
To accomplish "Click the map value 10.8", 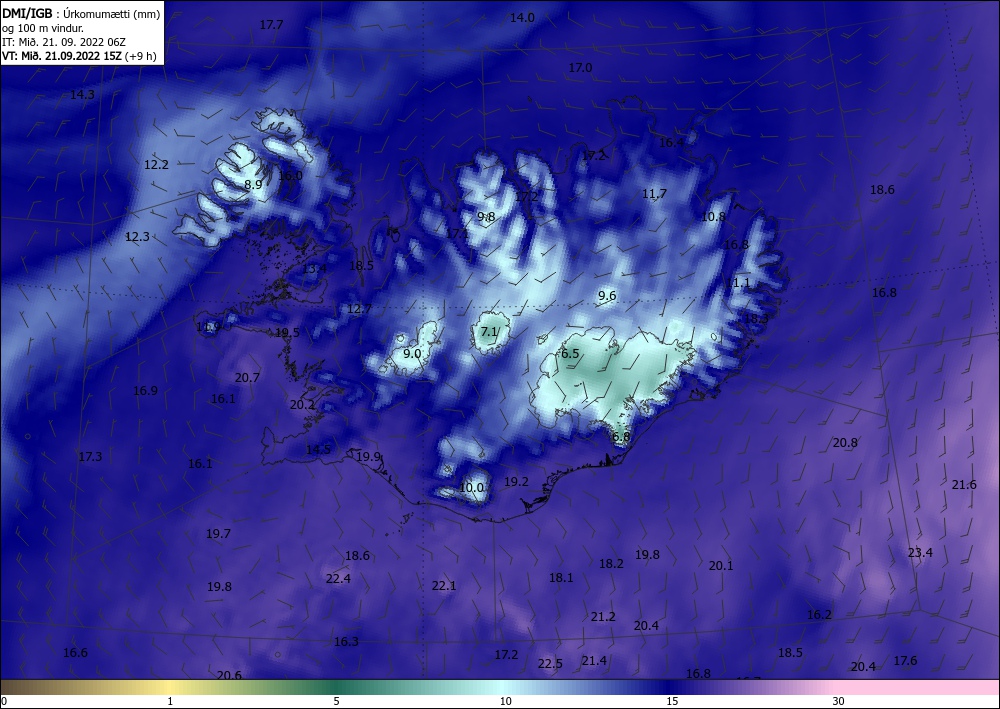I will [713, 217].
